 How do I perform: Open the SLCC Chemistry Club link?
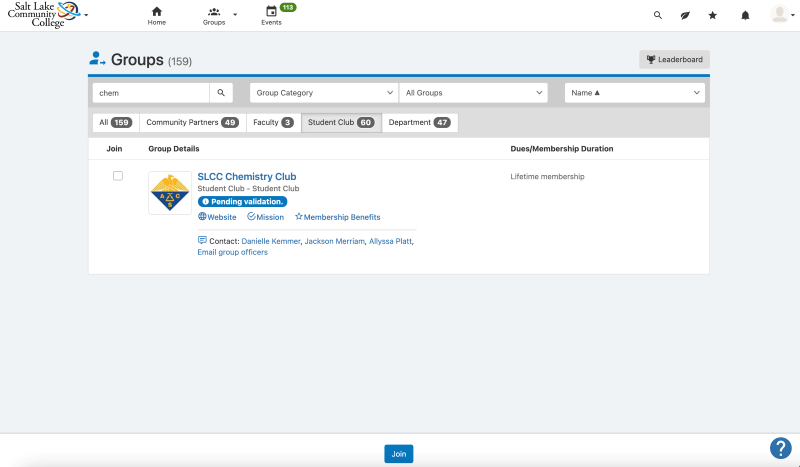[x=246, y=177]
